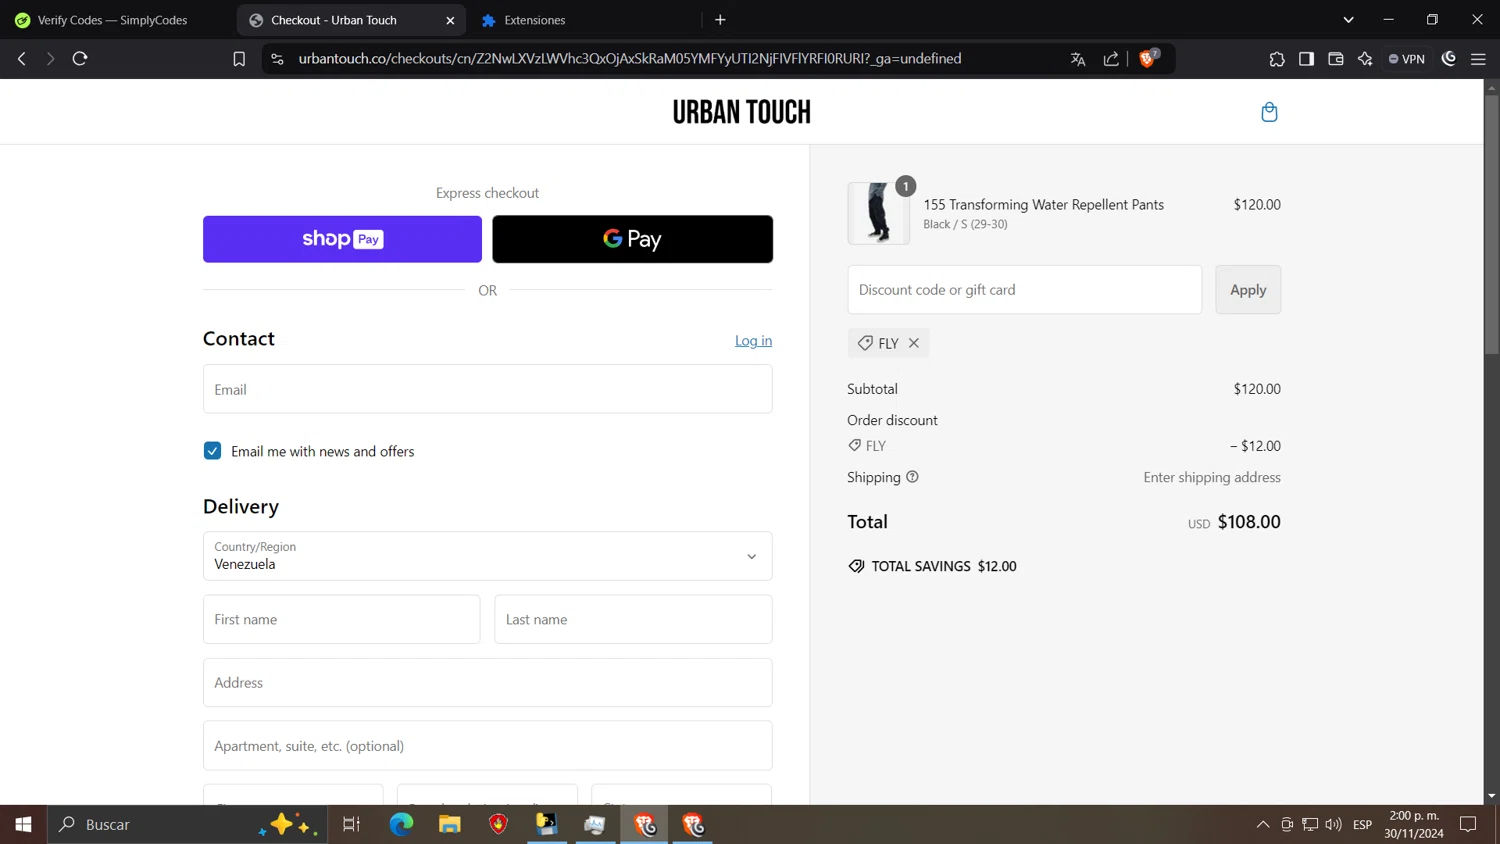Launch Microsoft Edge from the taskbar
Screen dimensions: 1500x844
click(401, 824)
